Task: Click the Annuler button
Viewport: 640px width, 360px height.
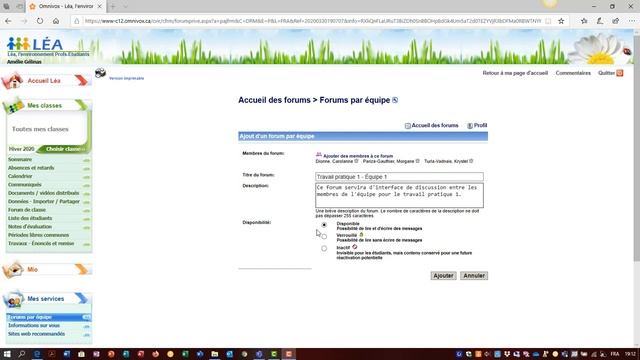Action: (x=474, y=276)
